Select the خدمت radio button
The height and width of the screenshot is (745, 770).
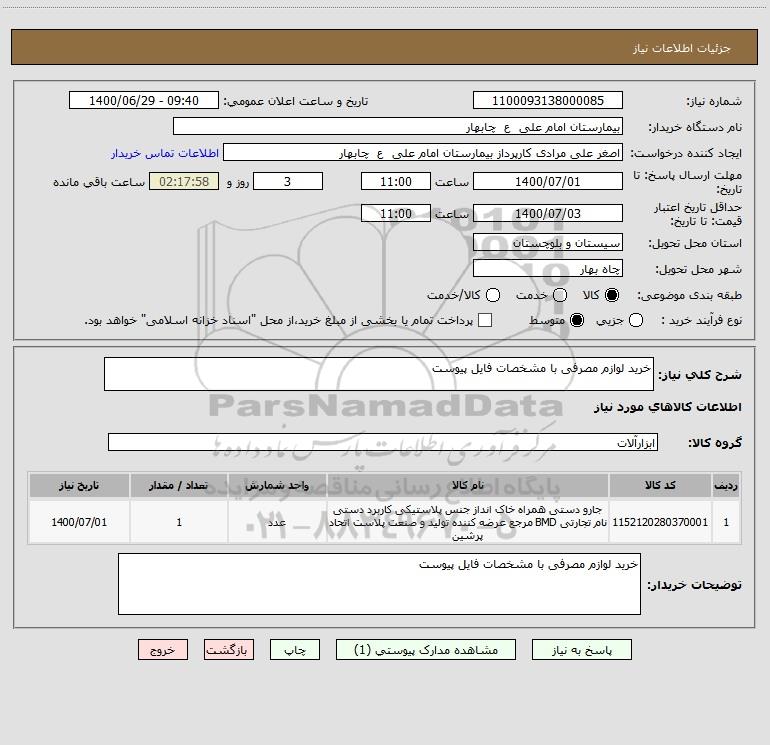[560, 295]
